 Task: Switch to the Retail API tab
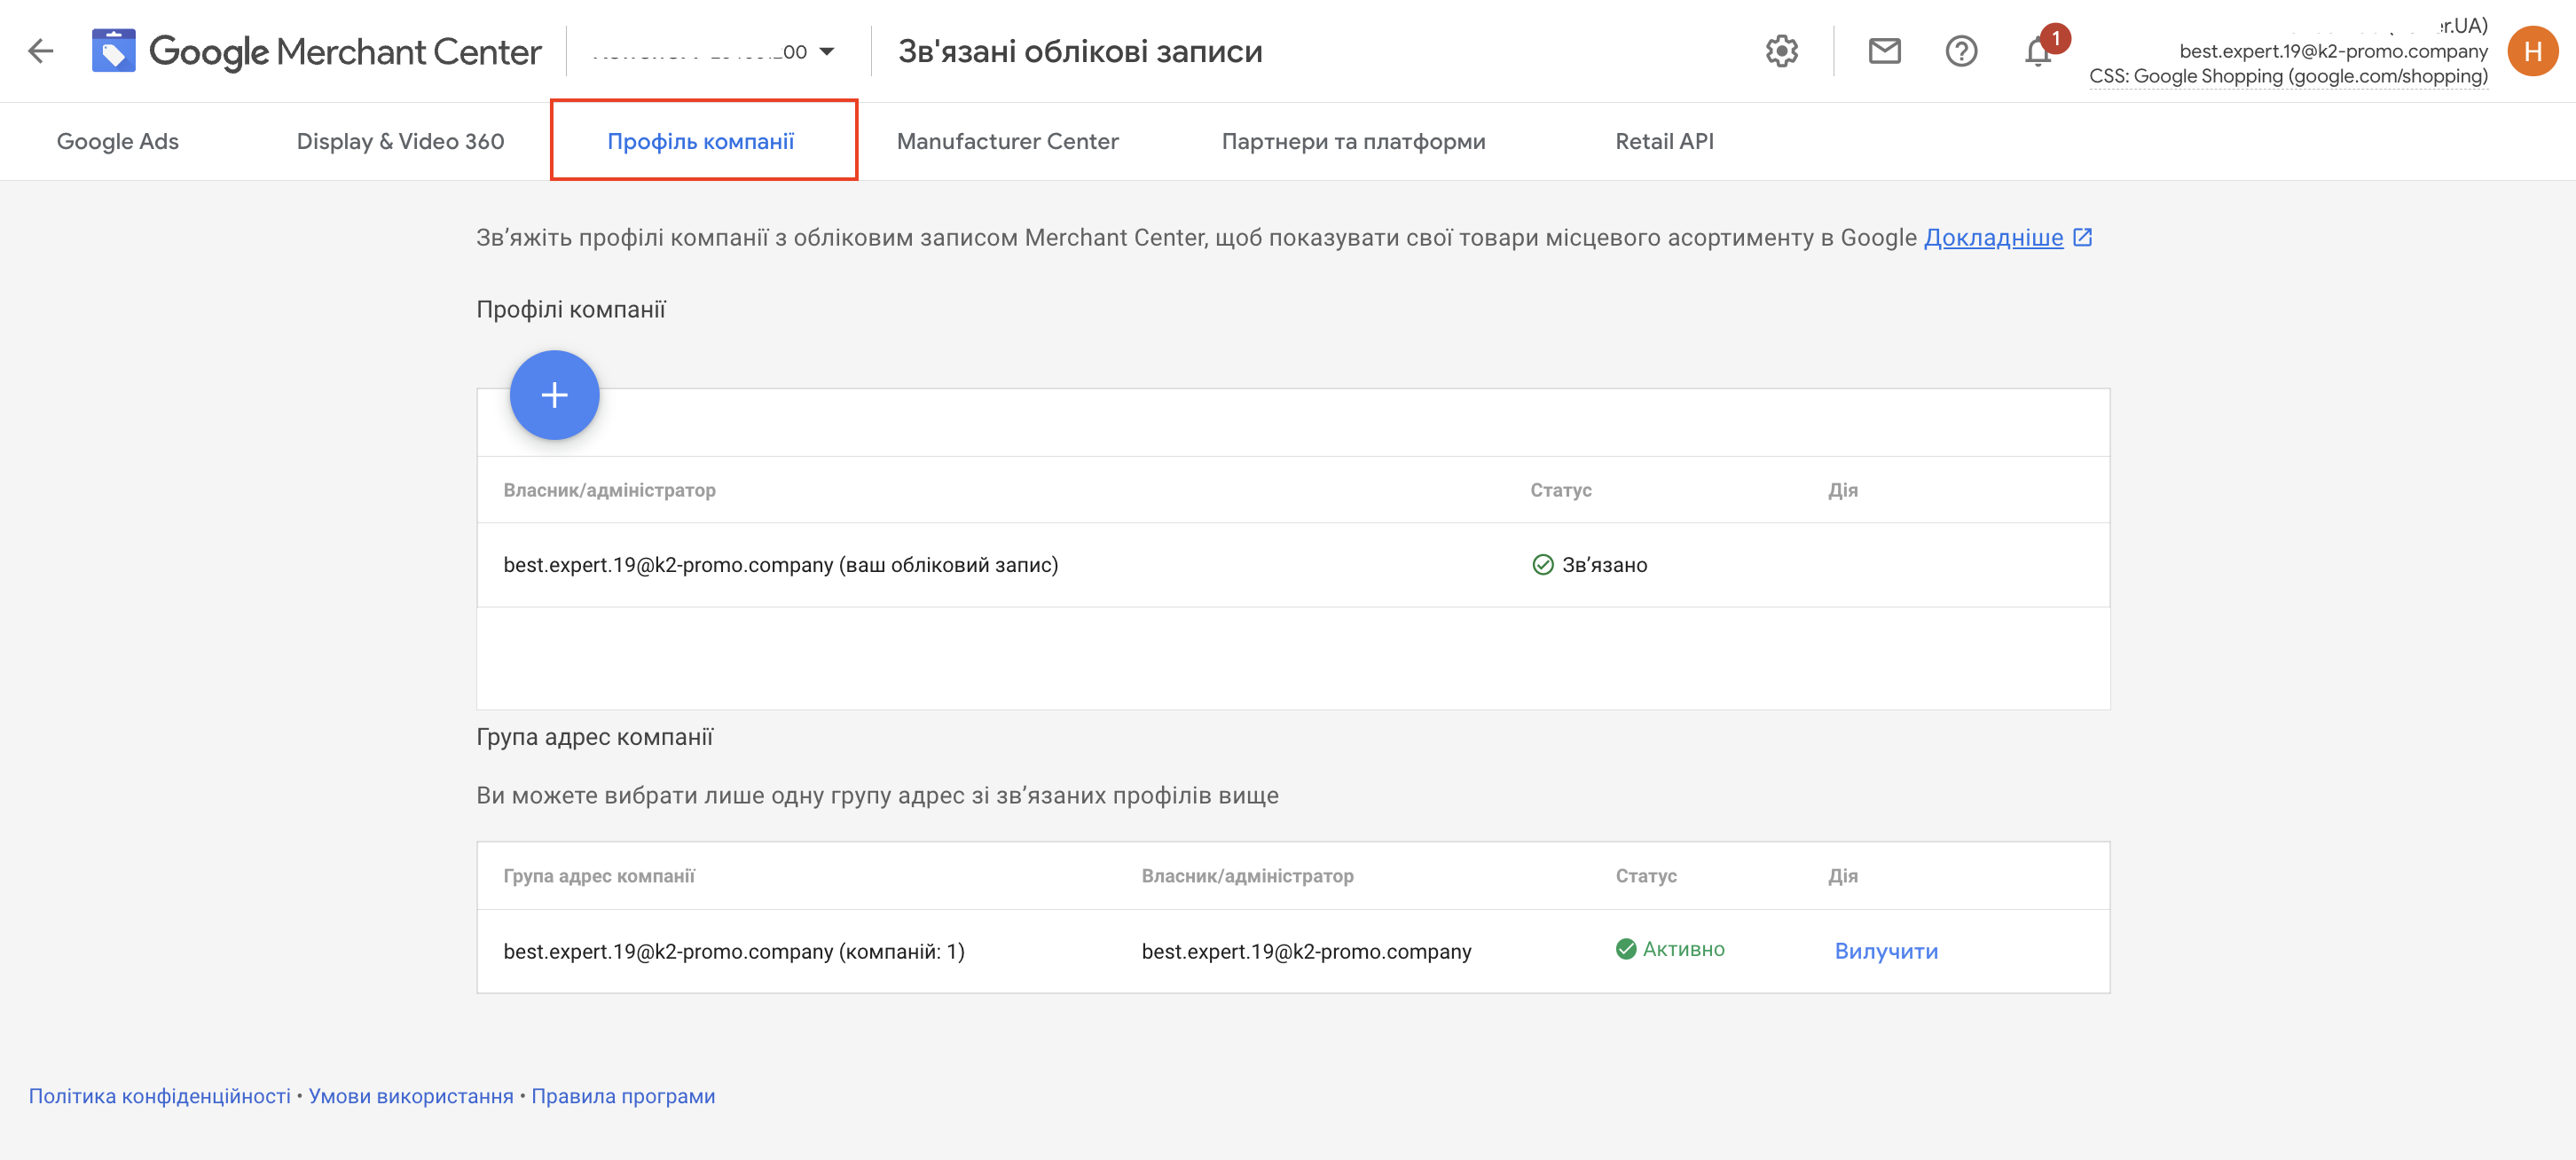(1664, 141)
